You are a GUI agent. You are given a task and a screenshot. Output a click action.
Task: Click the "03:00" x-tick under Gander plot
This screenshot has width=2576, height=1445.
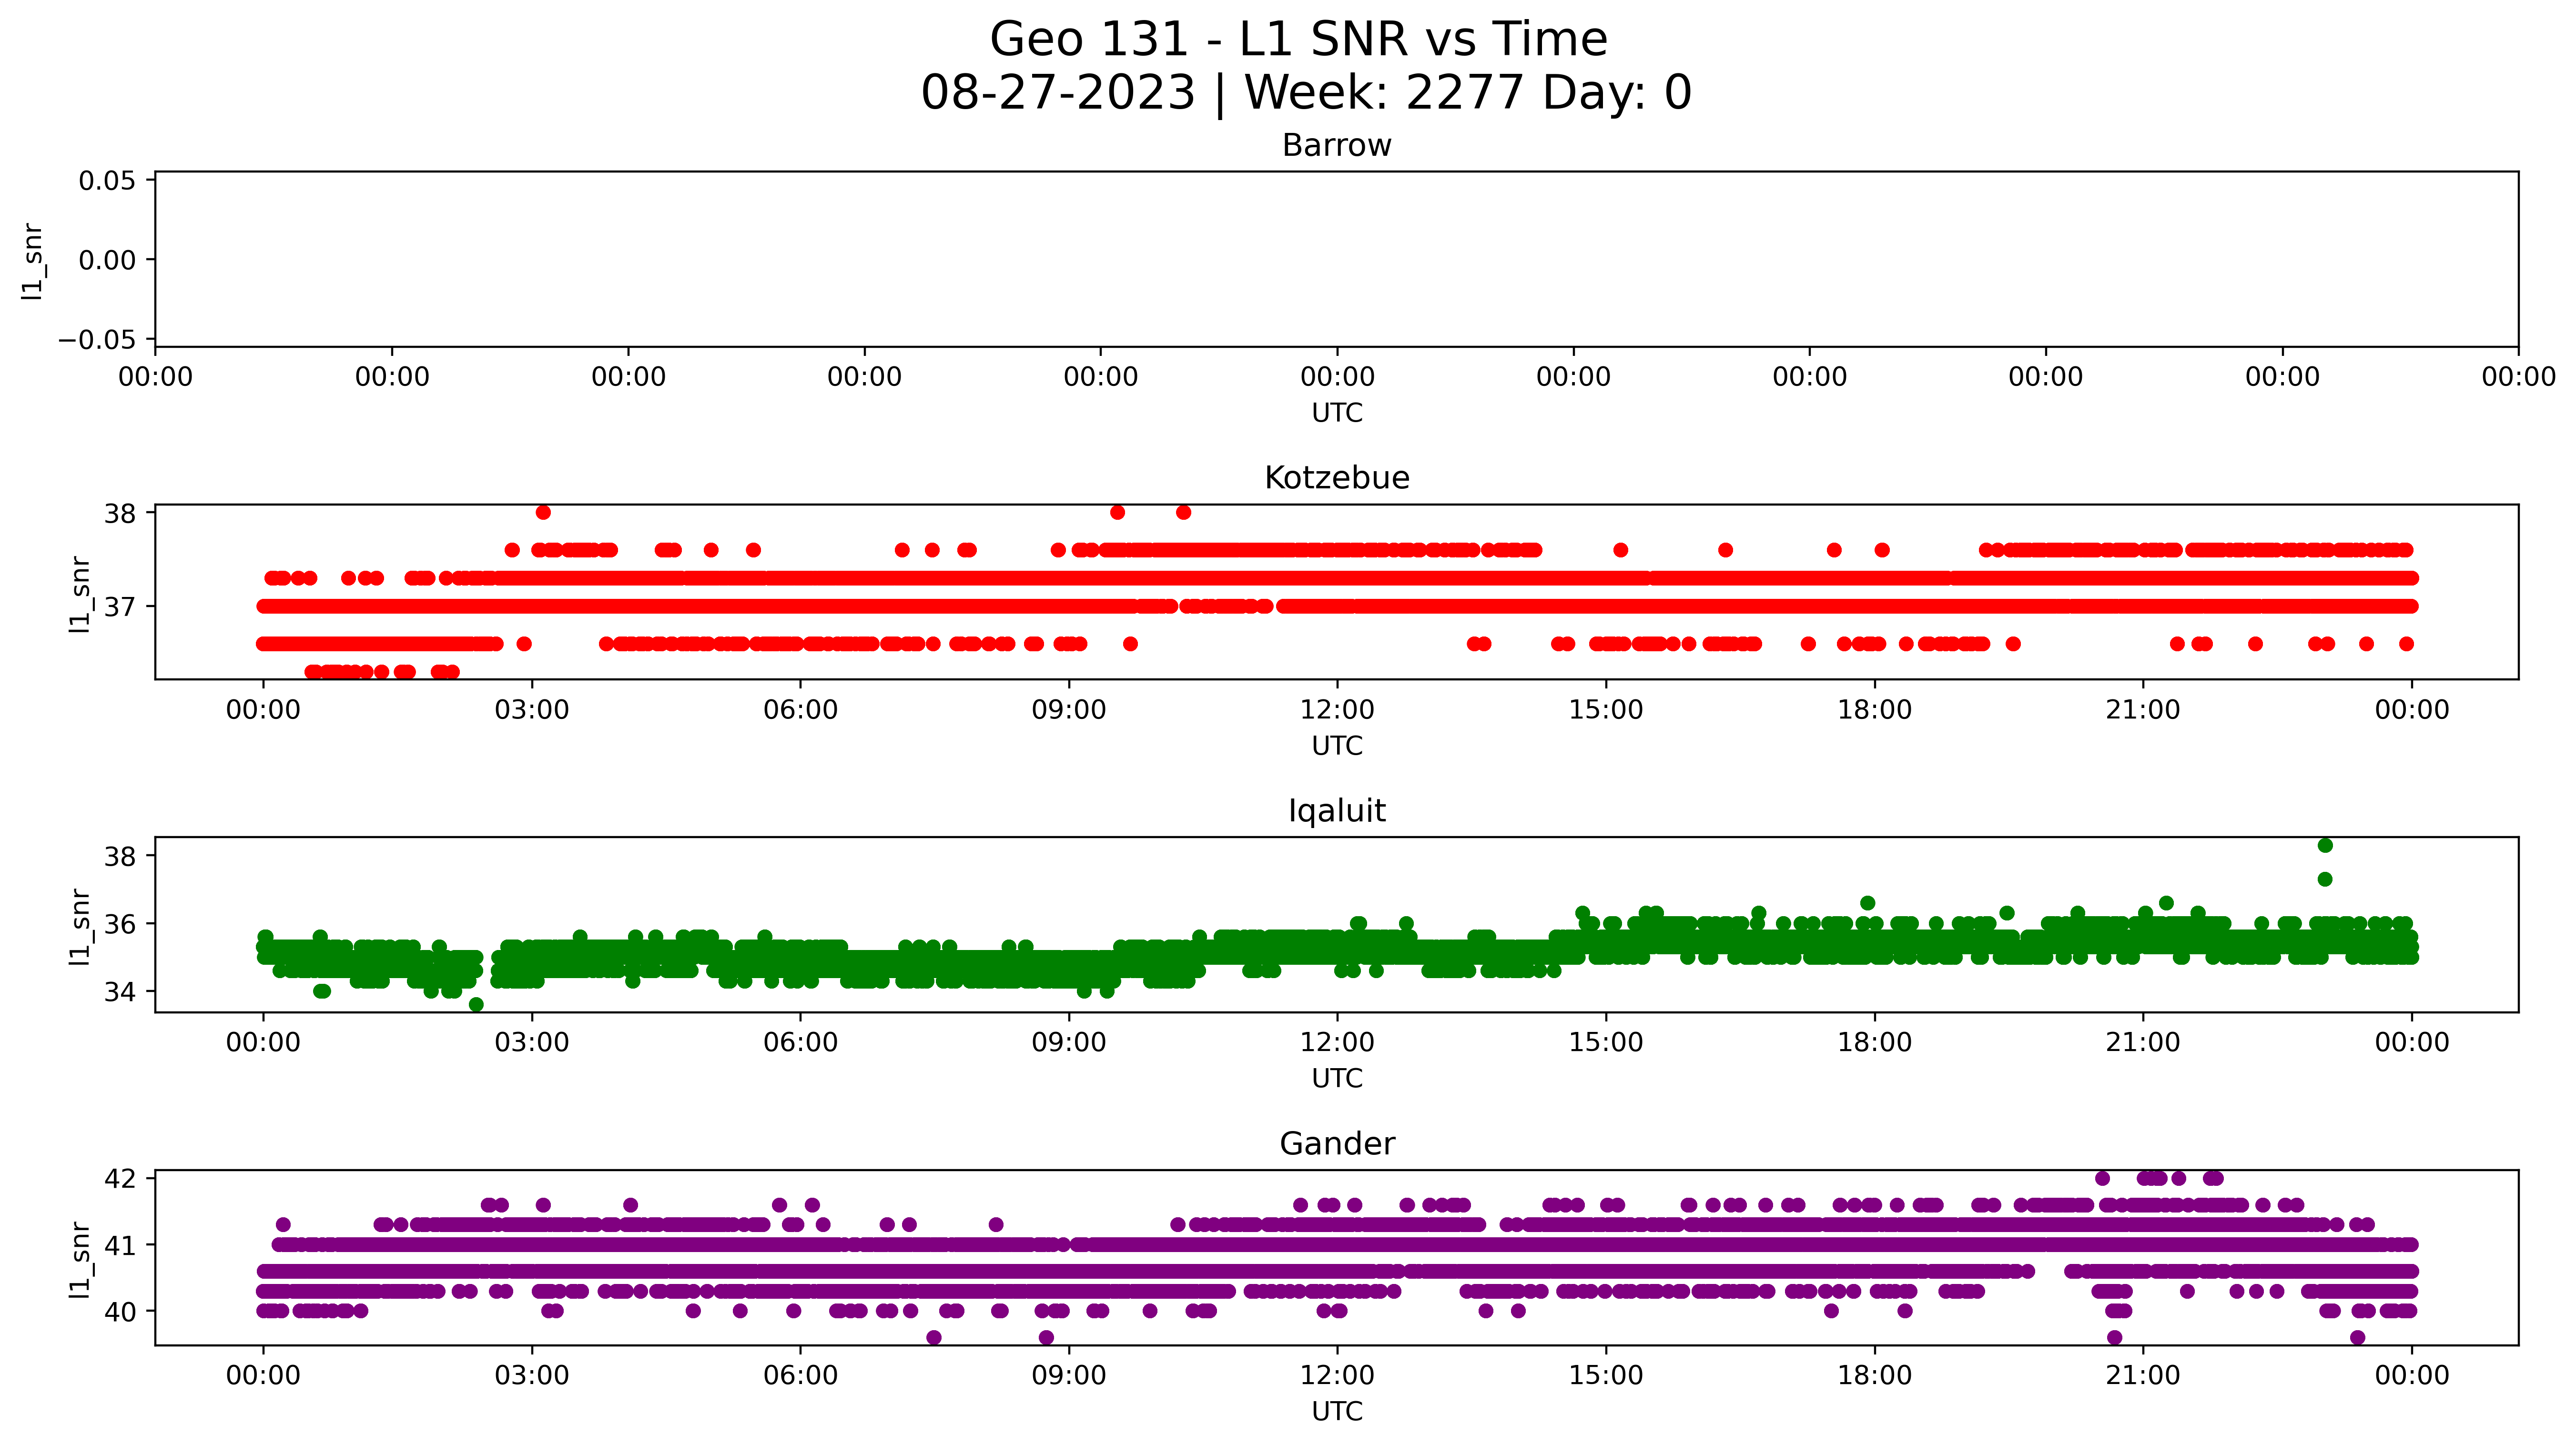point(532,1376)
